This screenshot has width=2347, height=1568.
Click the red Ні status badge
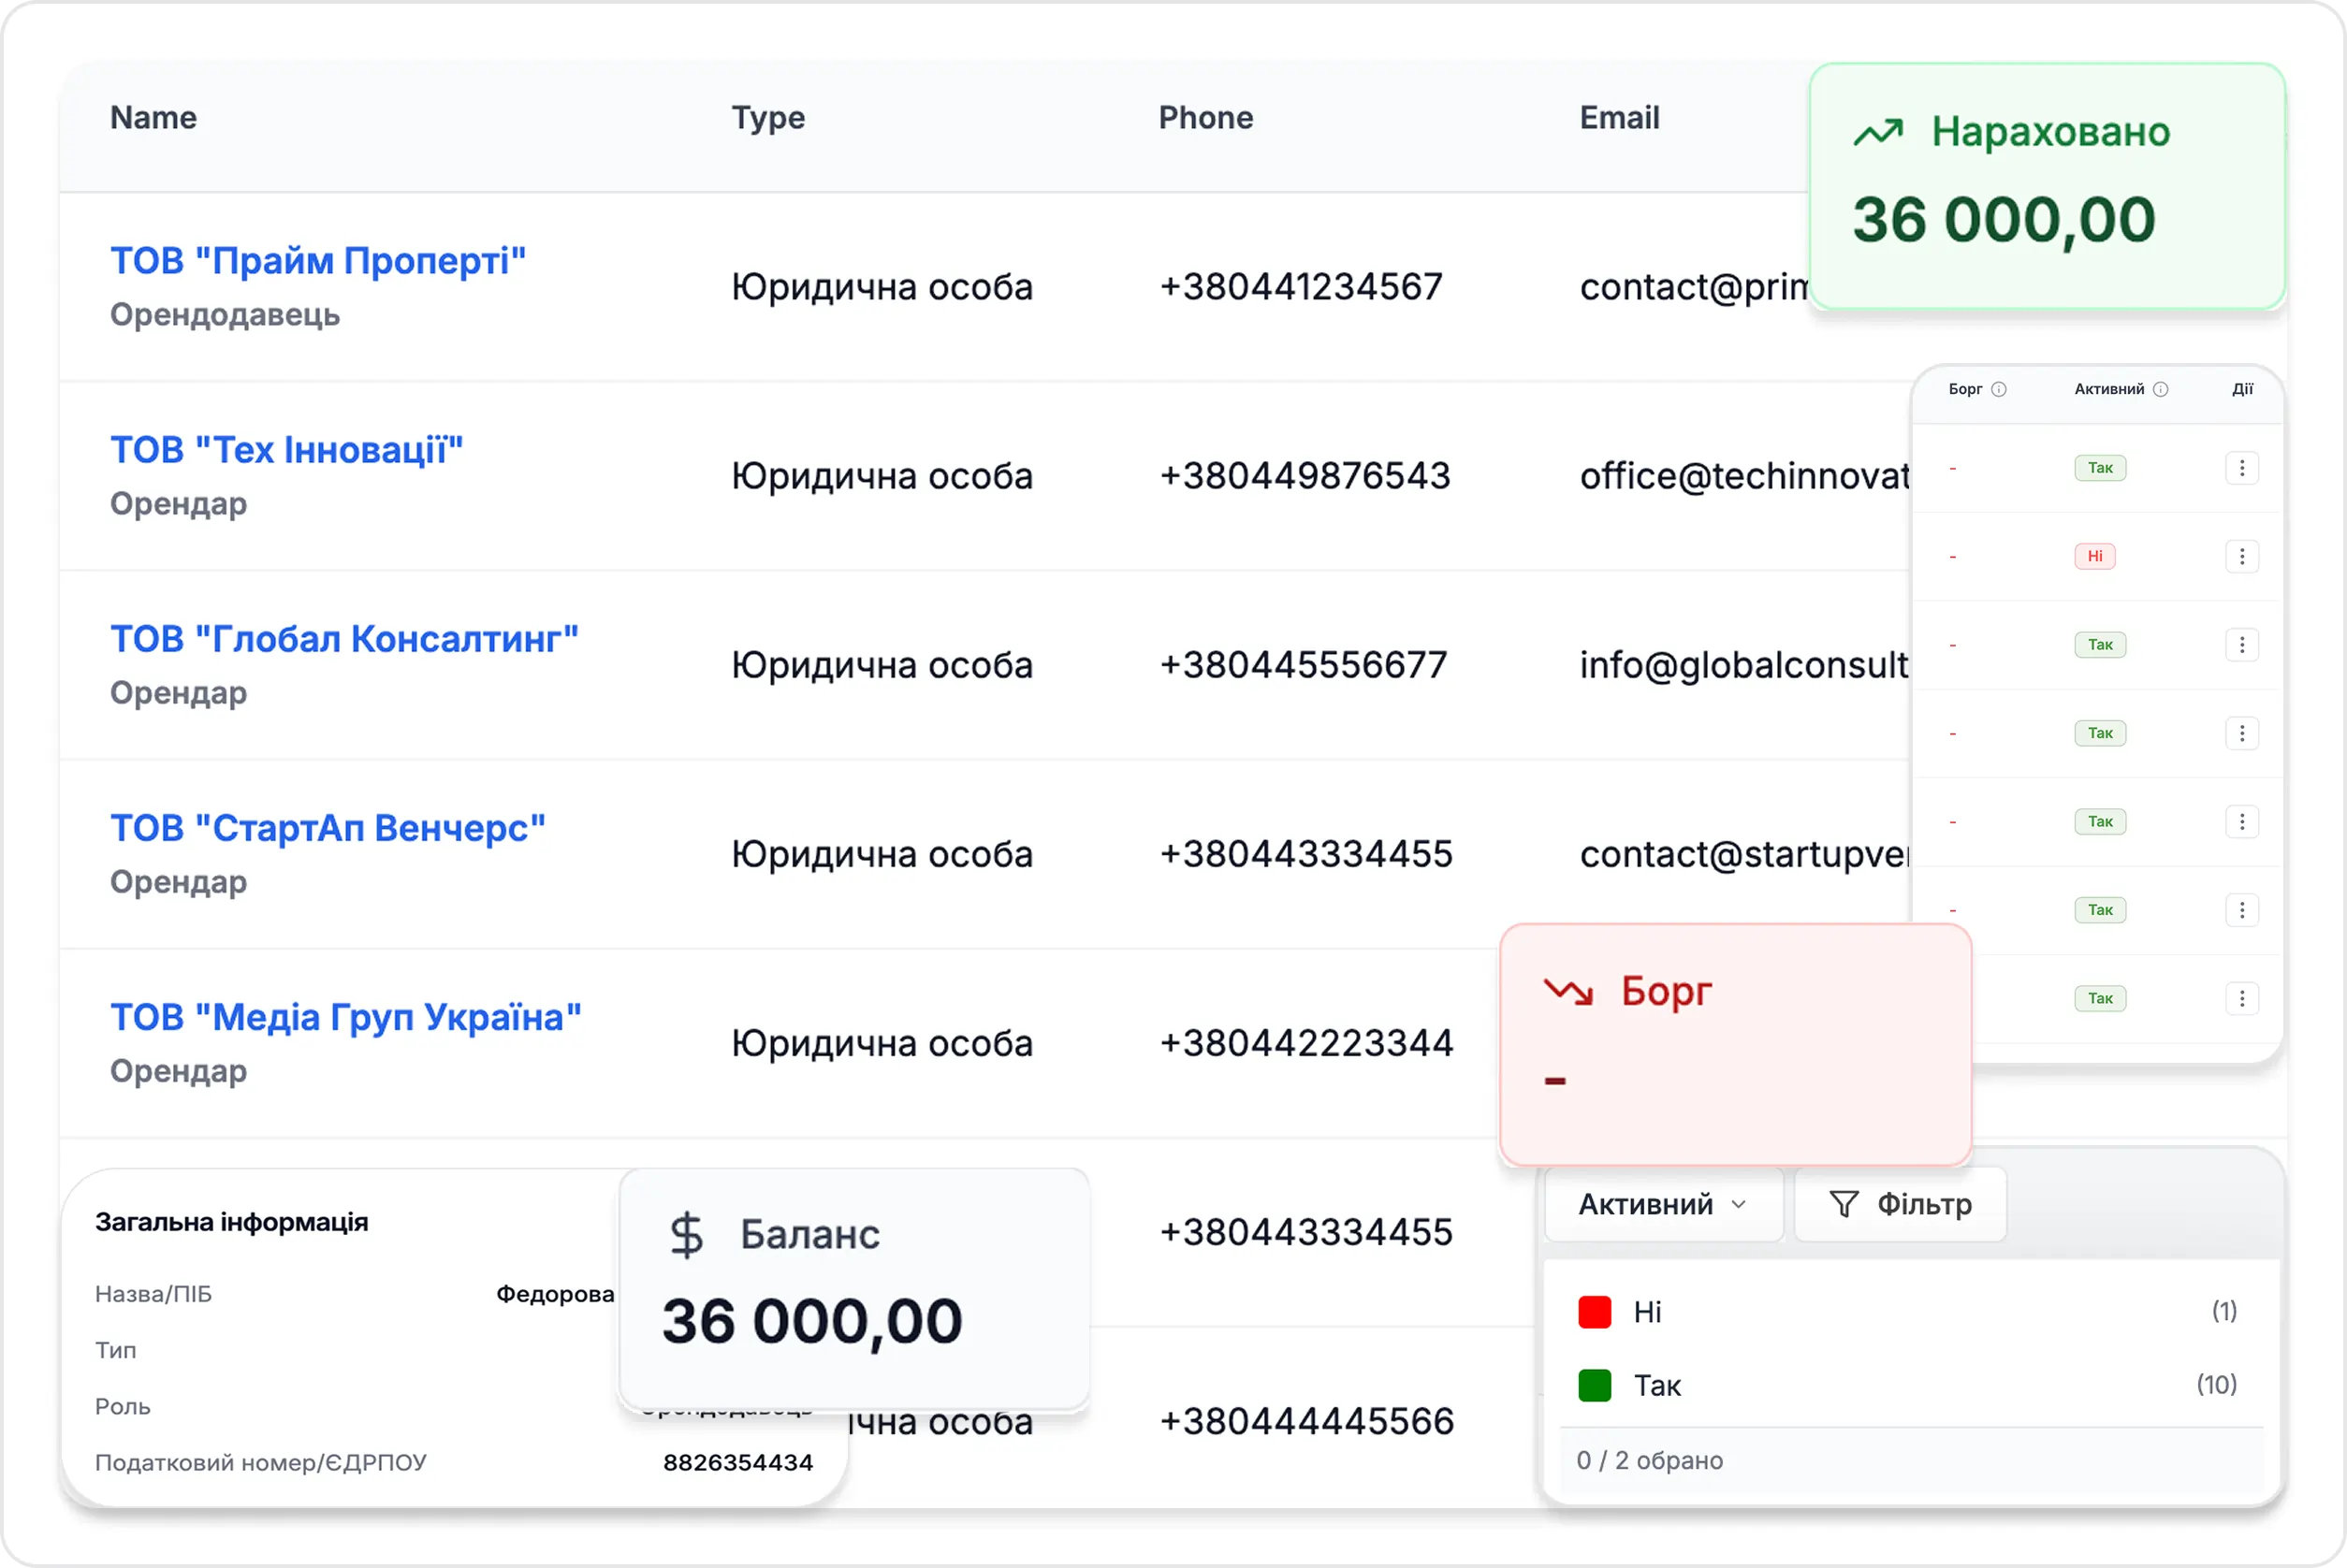(x=2094, y=556)
